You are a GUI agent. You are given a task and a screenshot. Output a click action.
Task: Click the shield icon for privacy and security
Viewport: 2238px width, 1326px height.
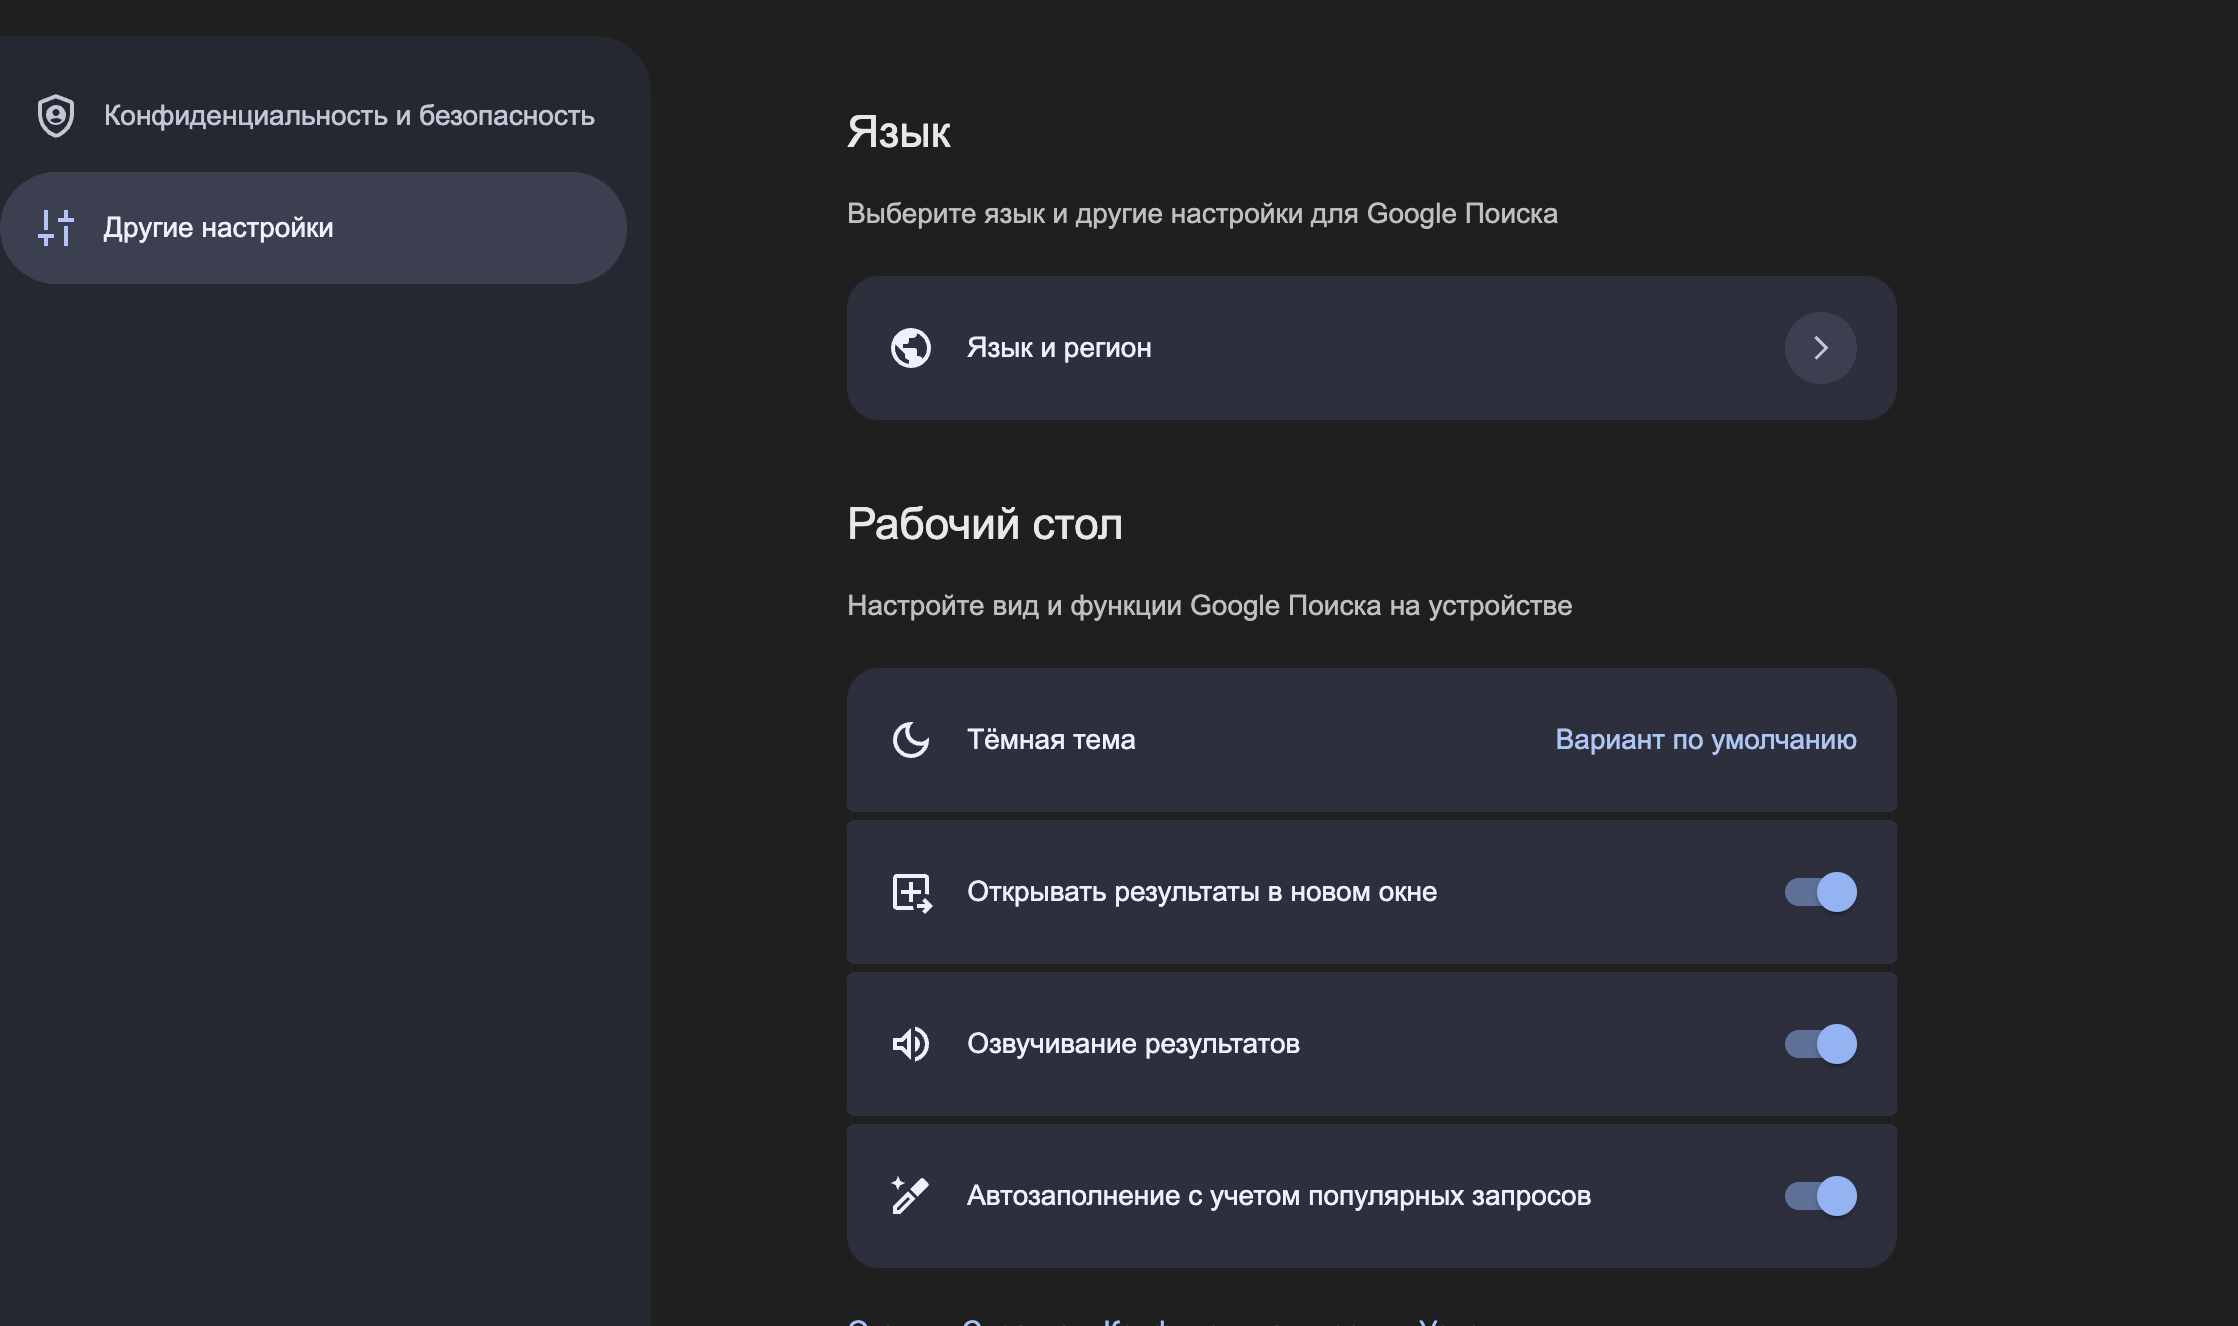click(x=56, y=116)
